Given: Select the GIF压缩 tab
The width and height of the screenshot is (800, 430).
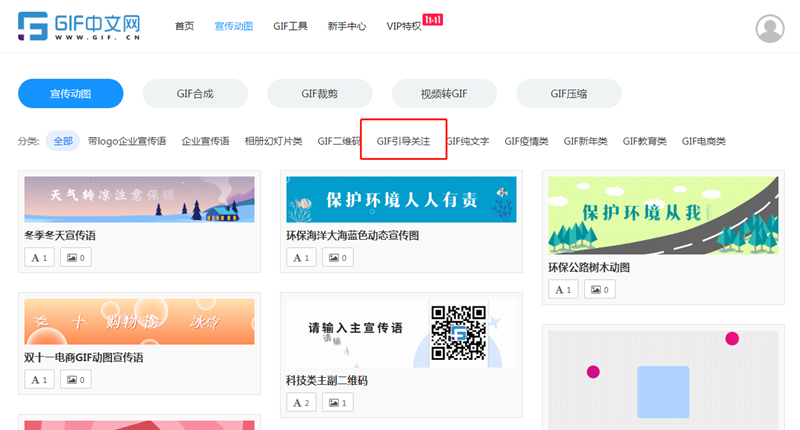Looking at the screenshot, I should point(568,93).
